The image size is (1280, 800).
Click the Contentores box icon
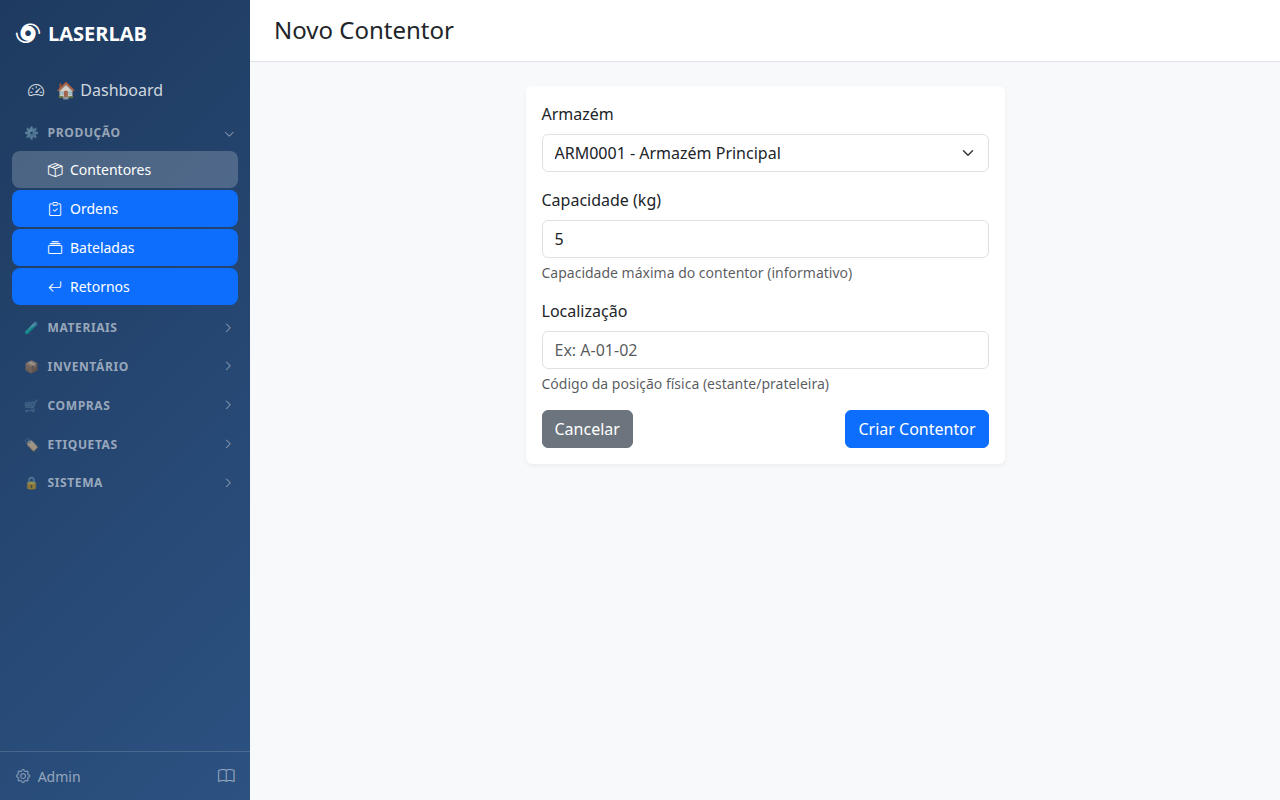pyautogui.click(x=55, y=170)
